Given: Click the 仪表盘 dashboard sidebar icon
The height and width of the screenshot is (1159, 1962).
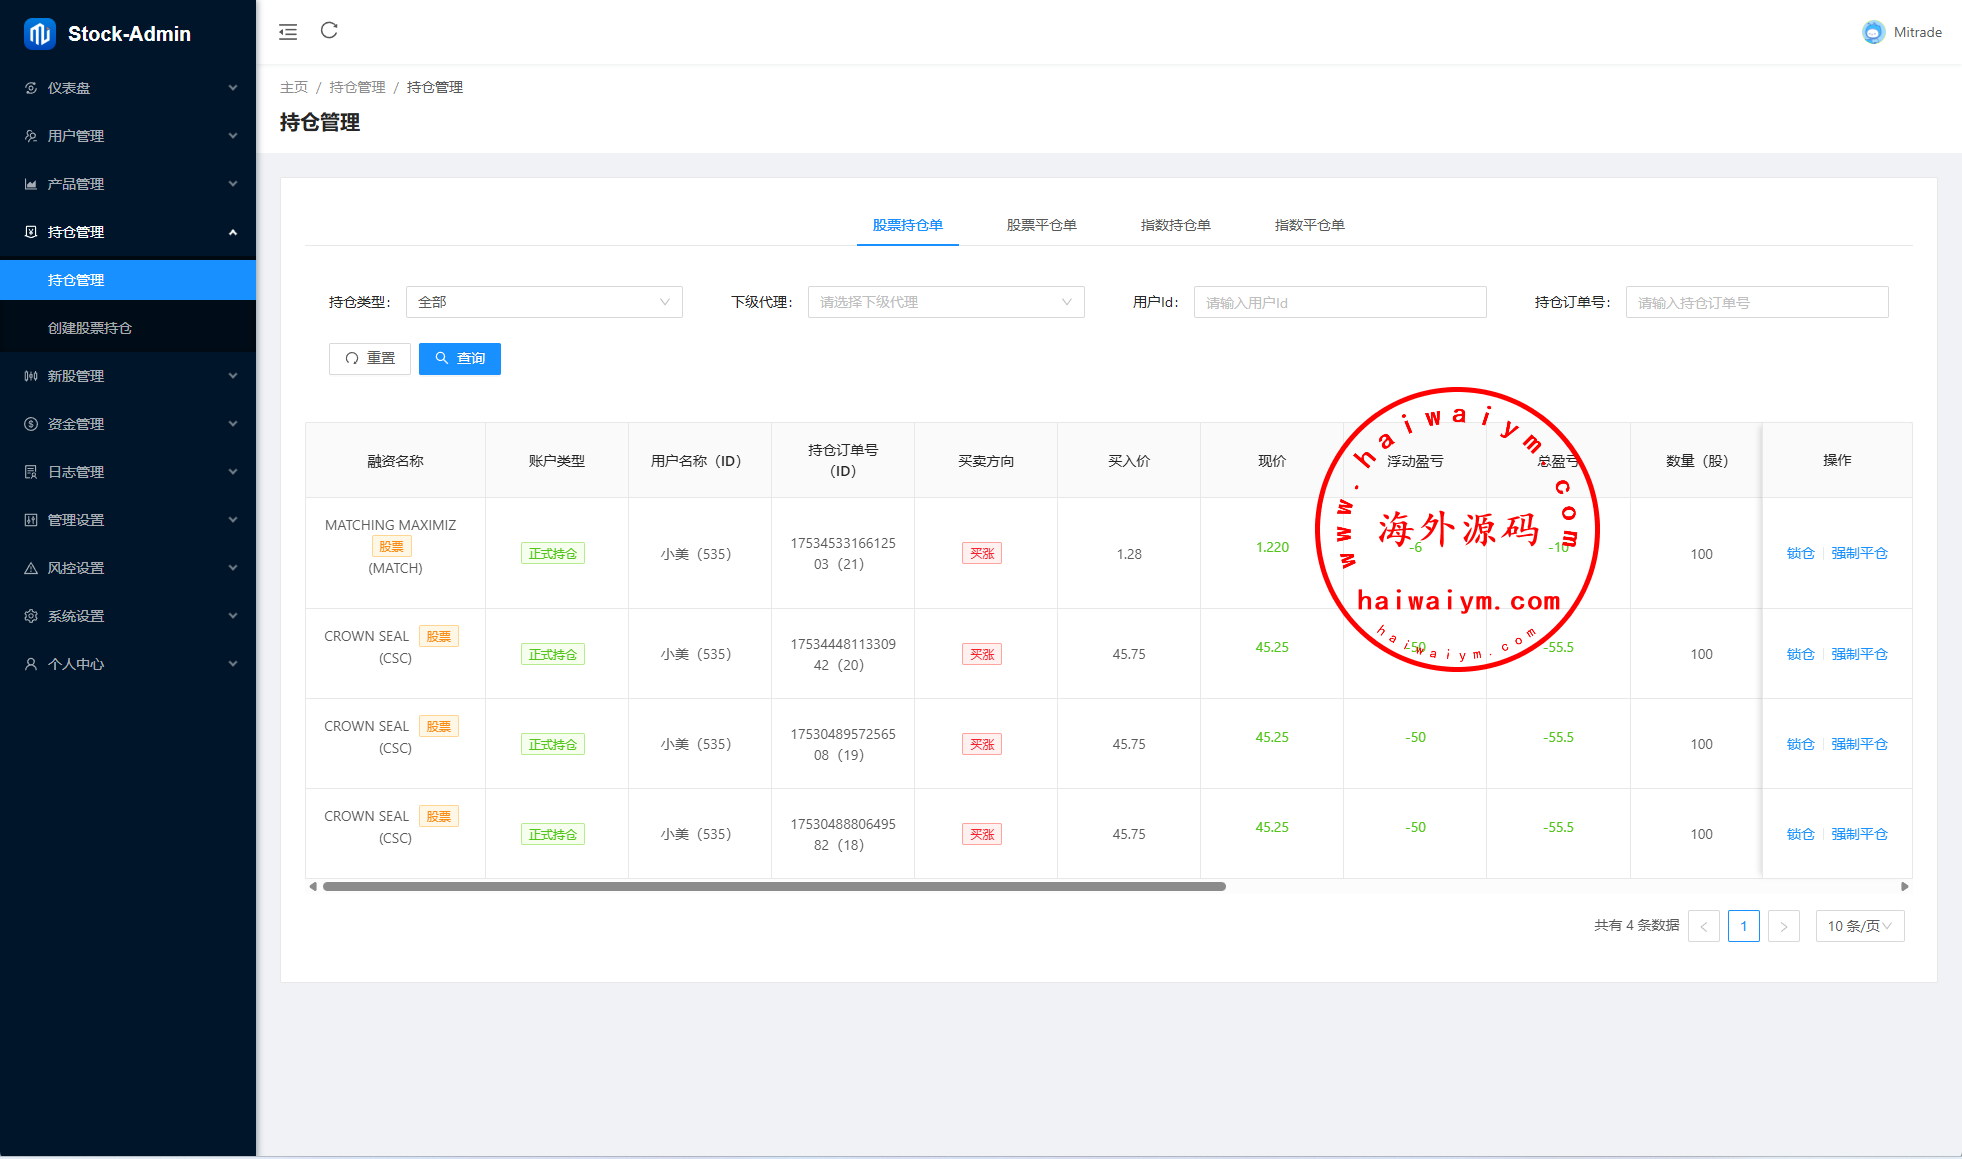Looking at the screenshot, I should 31,88.
